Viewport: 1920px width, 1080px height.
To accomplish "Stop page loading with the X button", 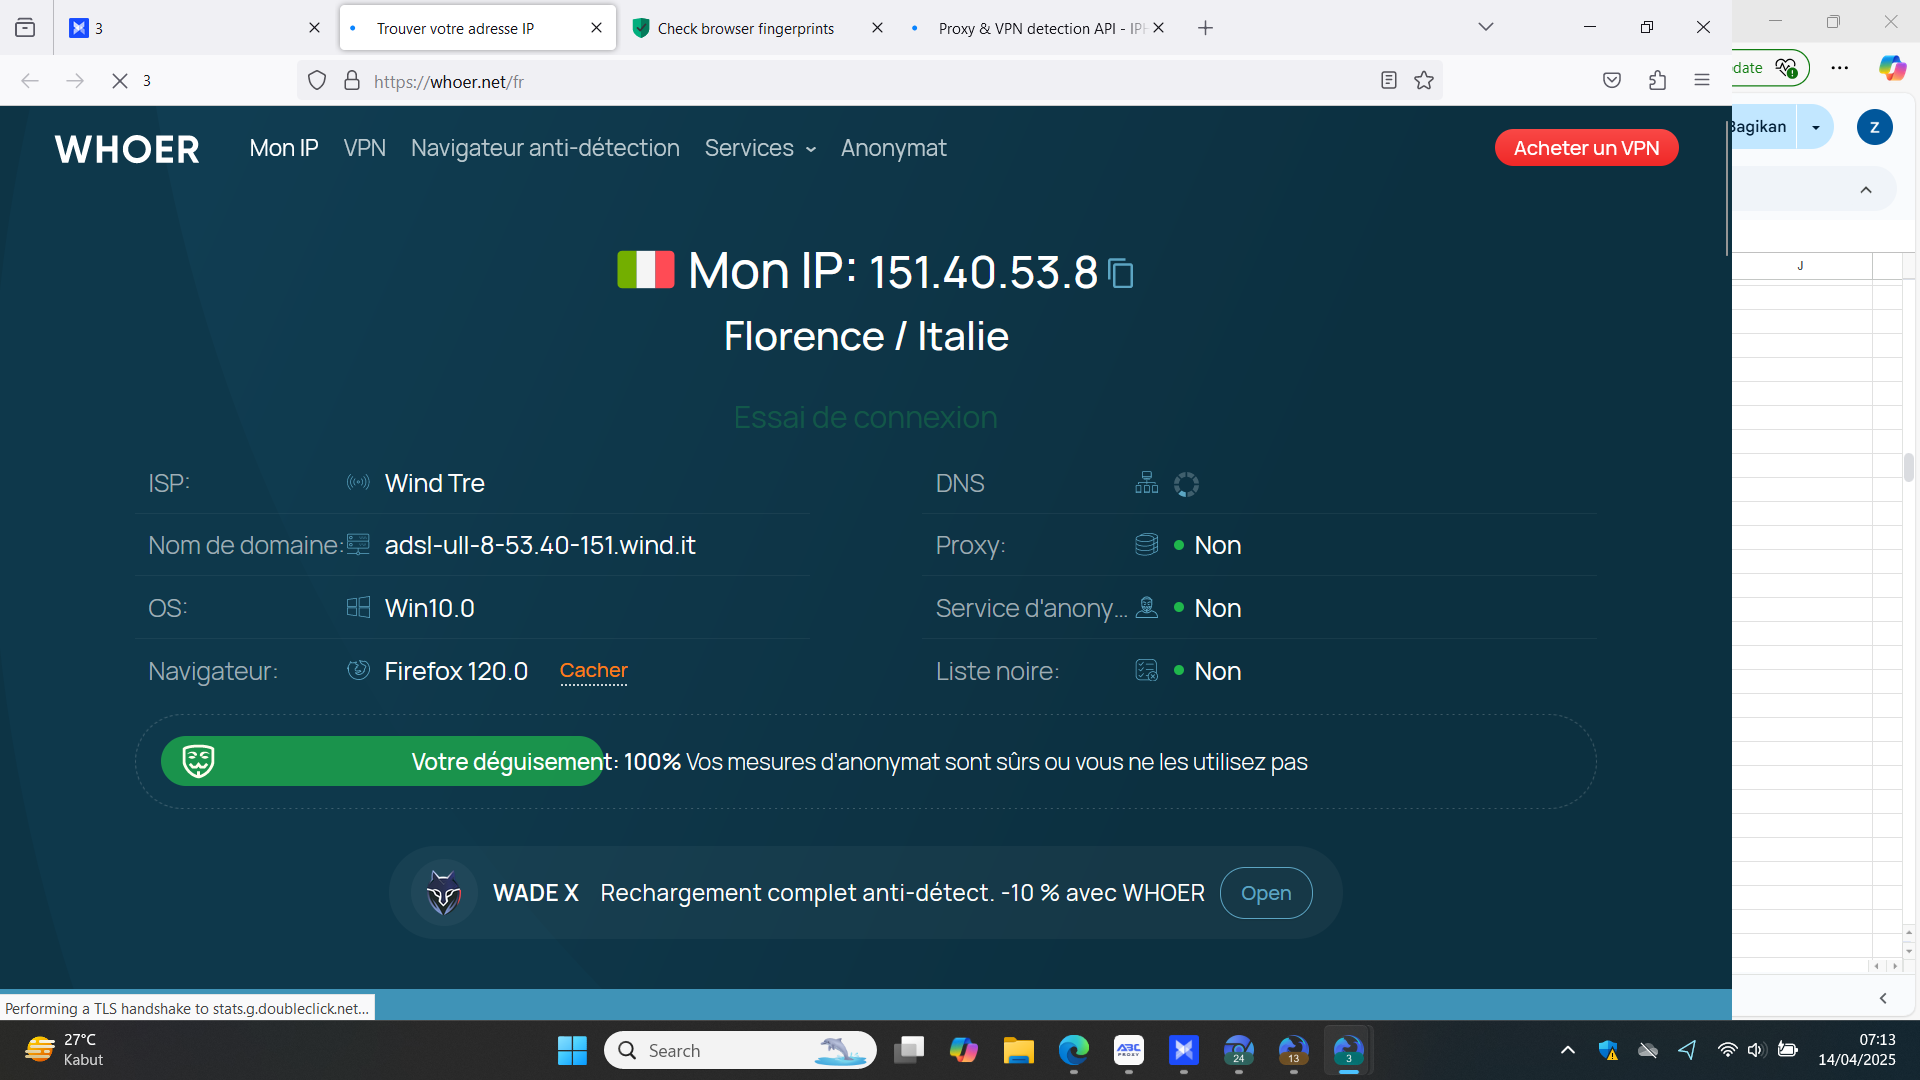I will [120, 81].
